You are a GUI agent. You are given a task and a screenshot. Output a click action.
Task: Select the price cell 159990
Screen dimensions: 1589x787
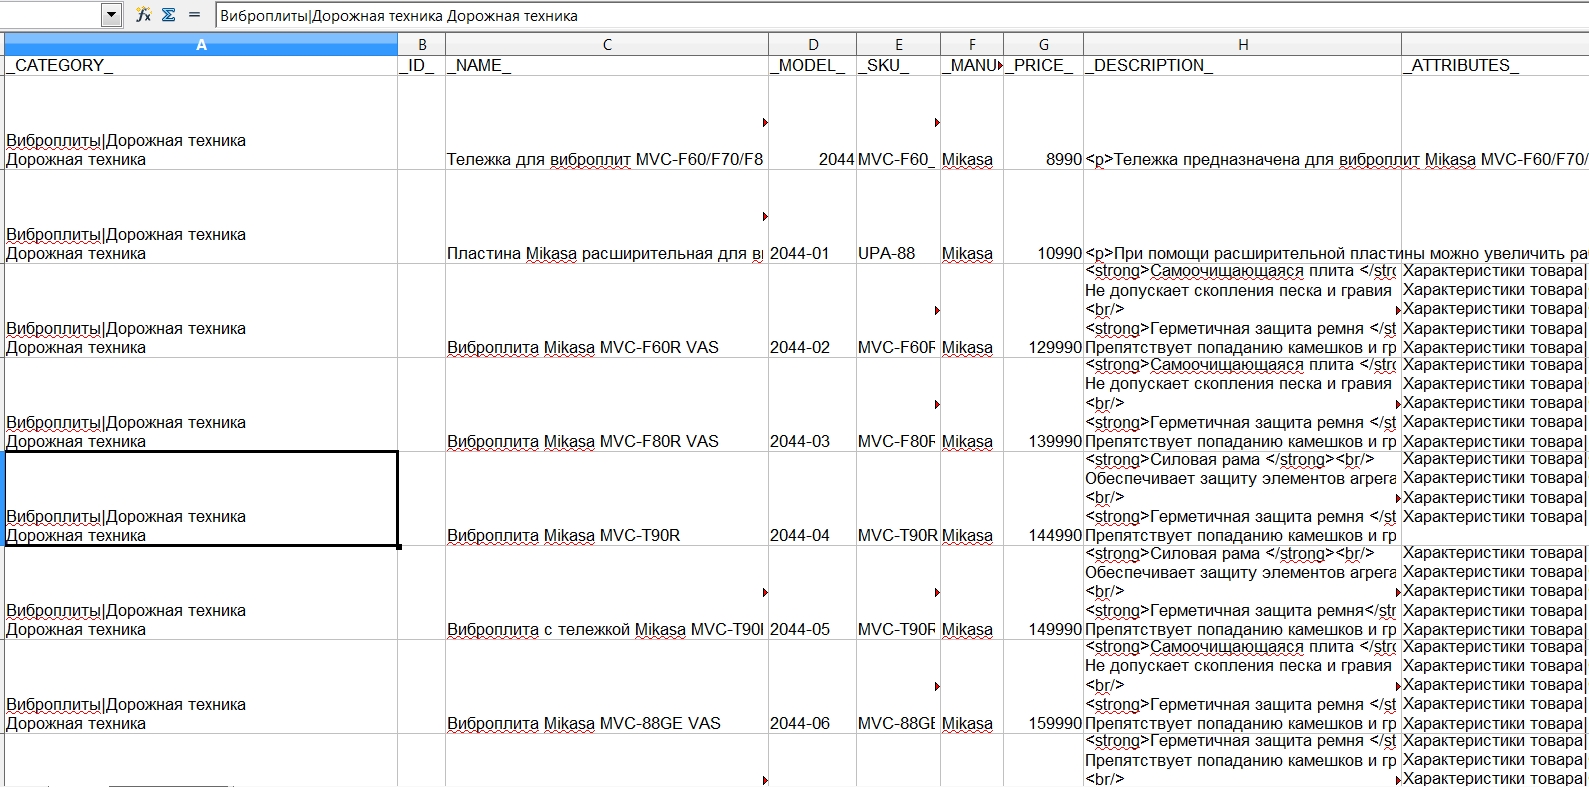[1044, 686]
